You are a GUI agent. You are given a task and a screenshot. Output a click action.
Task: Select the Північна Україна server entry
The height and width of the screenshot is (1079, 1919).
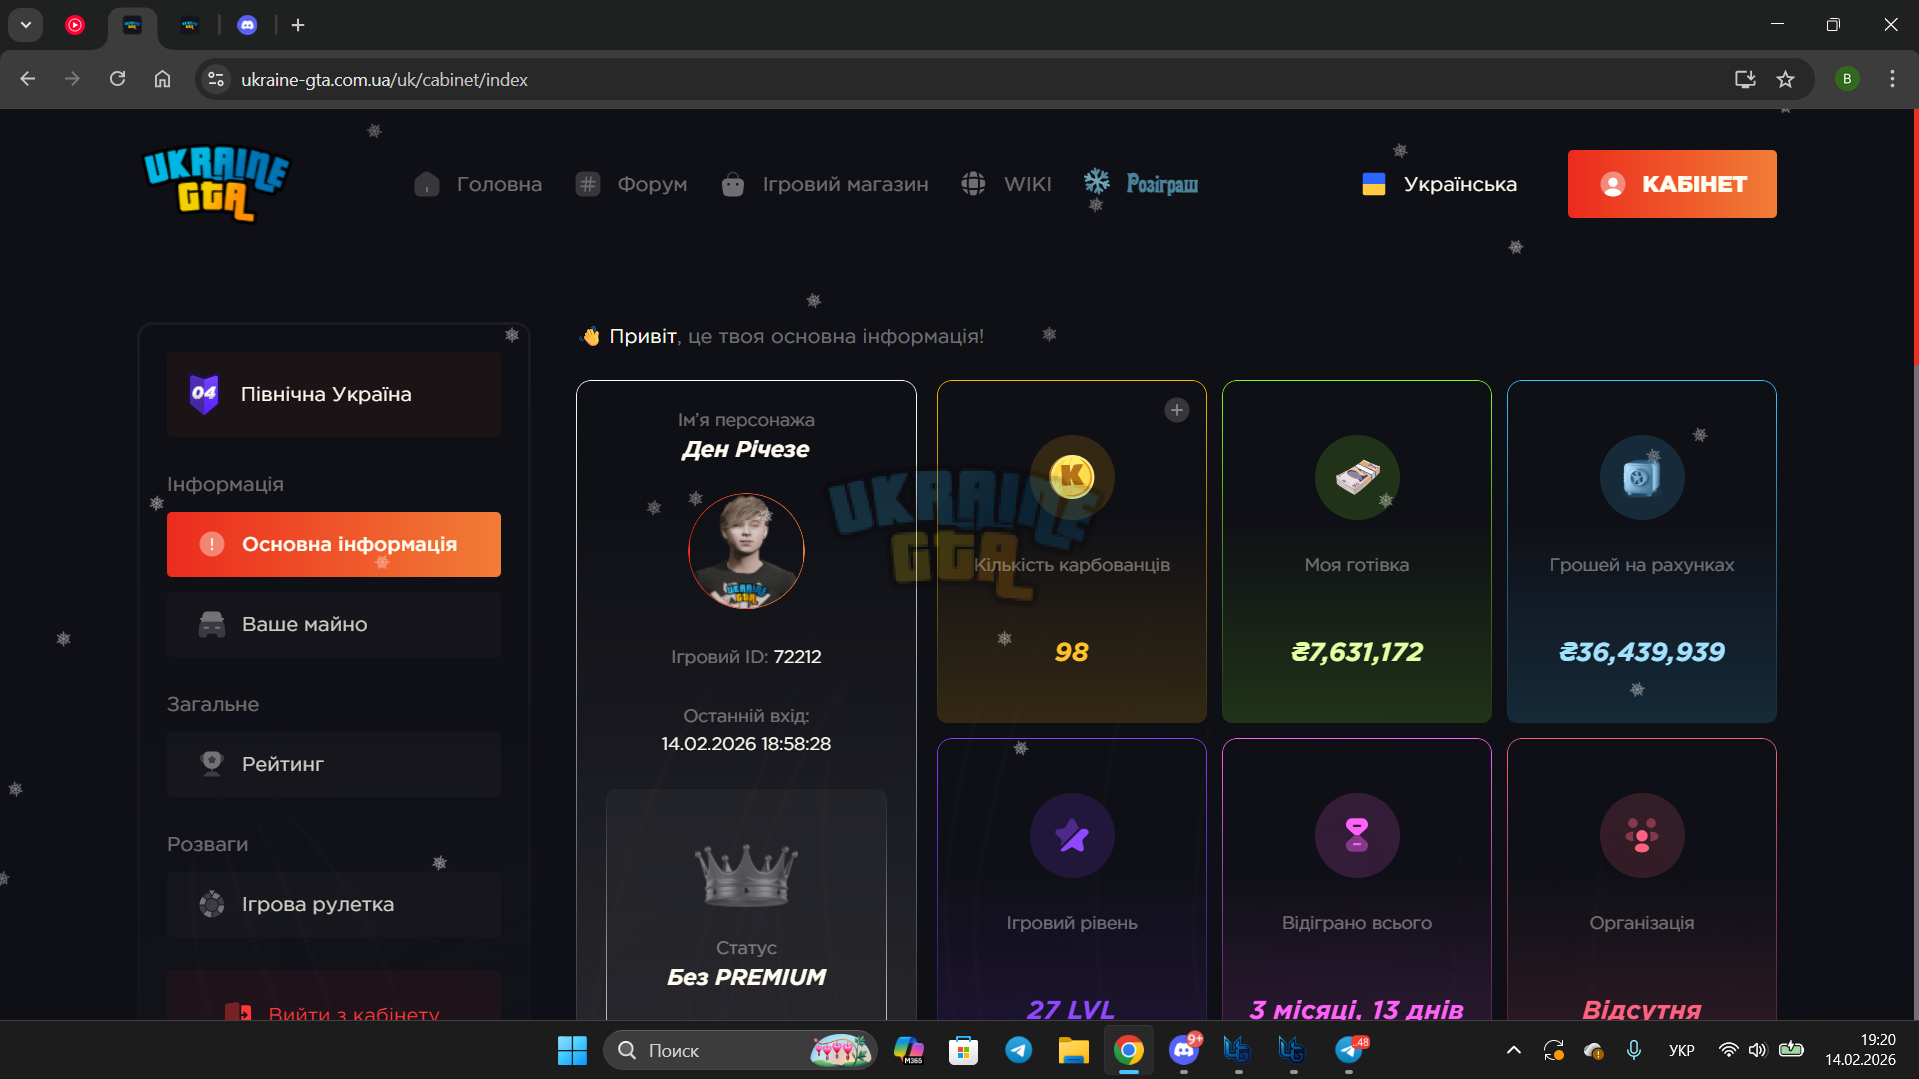click(334, 394)
